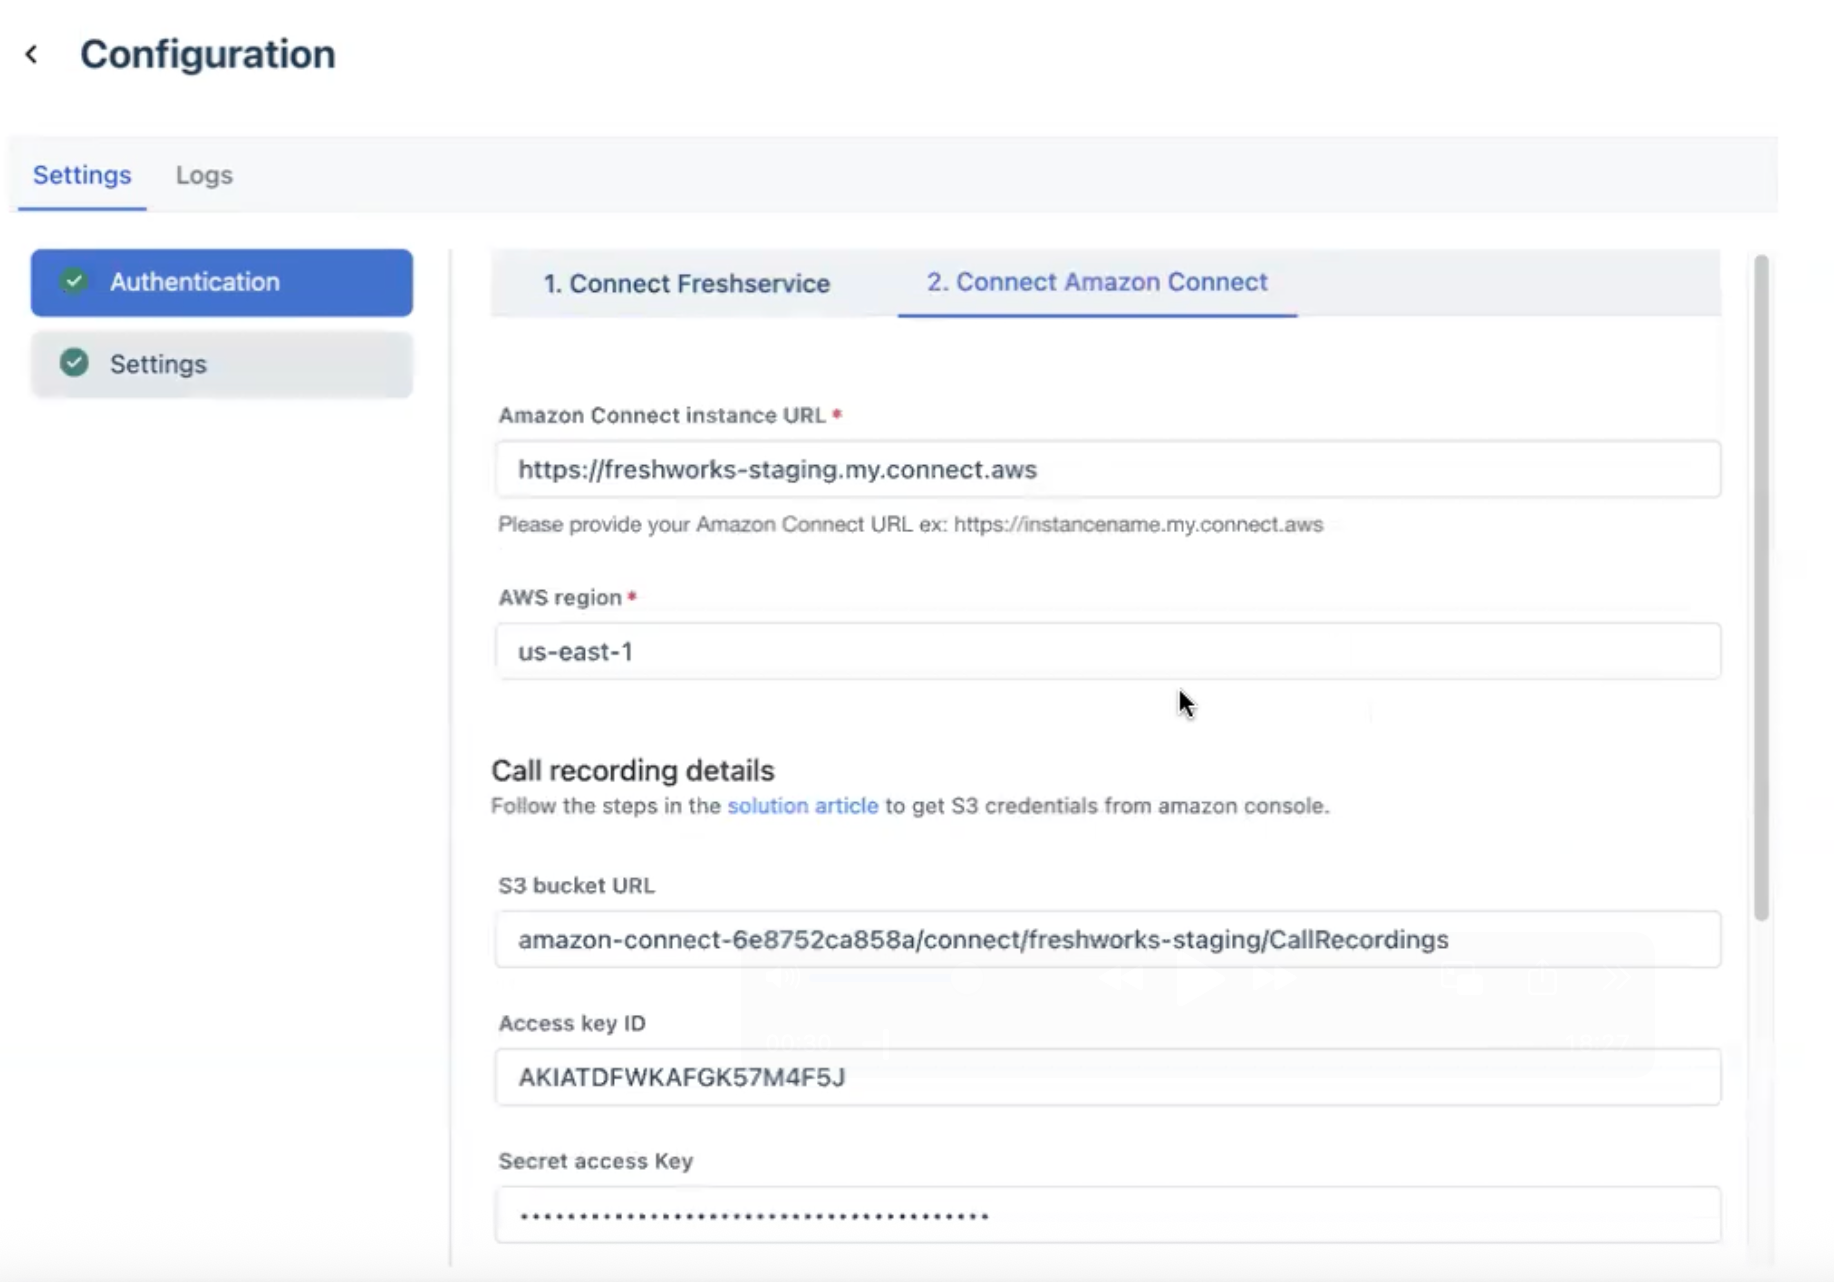This screenshot has width=1834, height=1282.
Task: Click the green check icon beside sidebar Settings
Action: [x=73, y=362]
